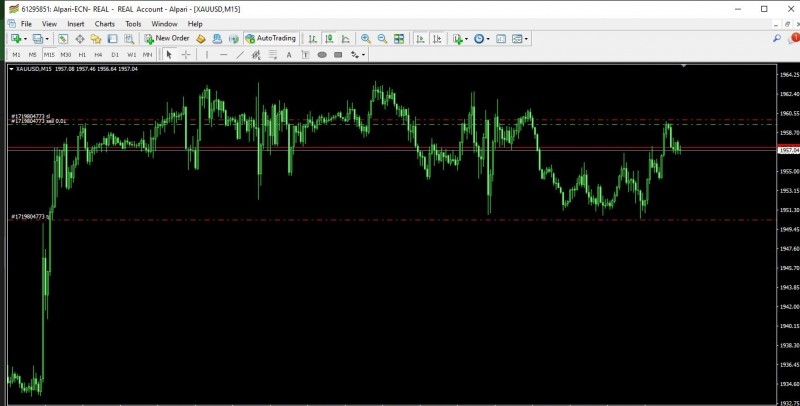The width and height of the screenshot is (800, 406).
Task: Toggle chart auto scroll
Action: pyautogui.click(x=420, y=39)
